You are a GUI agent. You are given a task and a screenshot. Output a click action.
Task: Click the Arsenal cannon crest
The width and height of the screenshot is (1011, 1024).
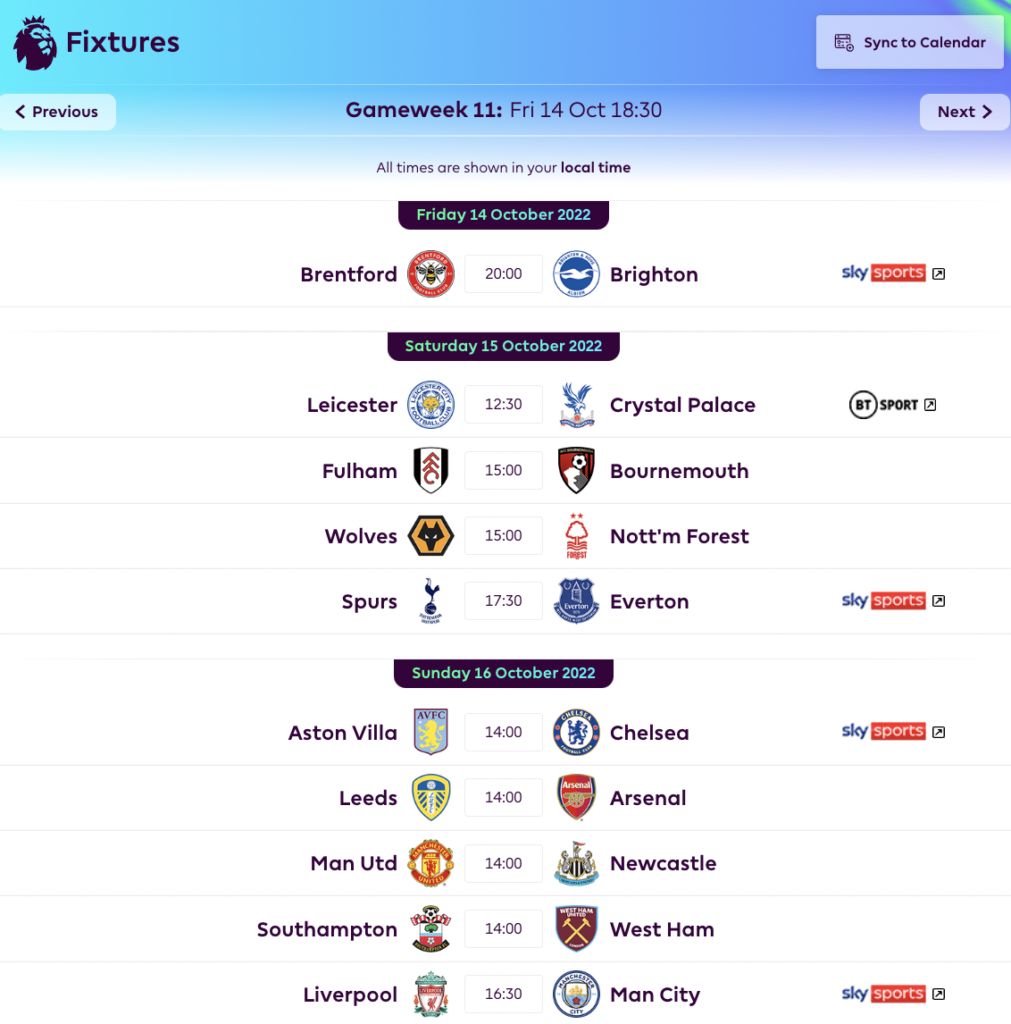(x=576, y=798)
